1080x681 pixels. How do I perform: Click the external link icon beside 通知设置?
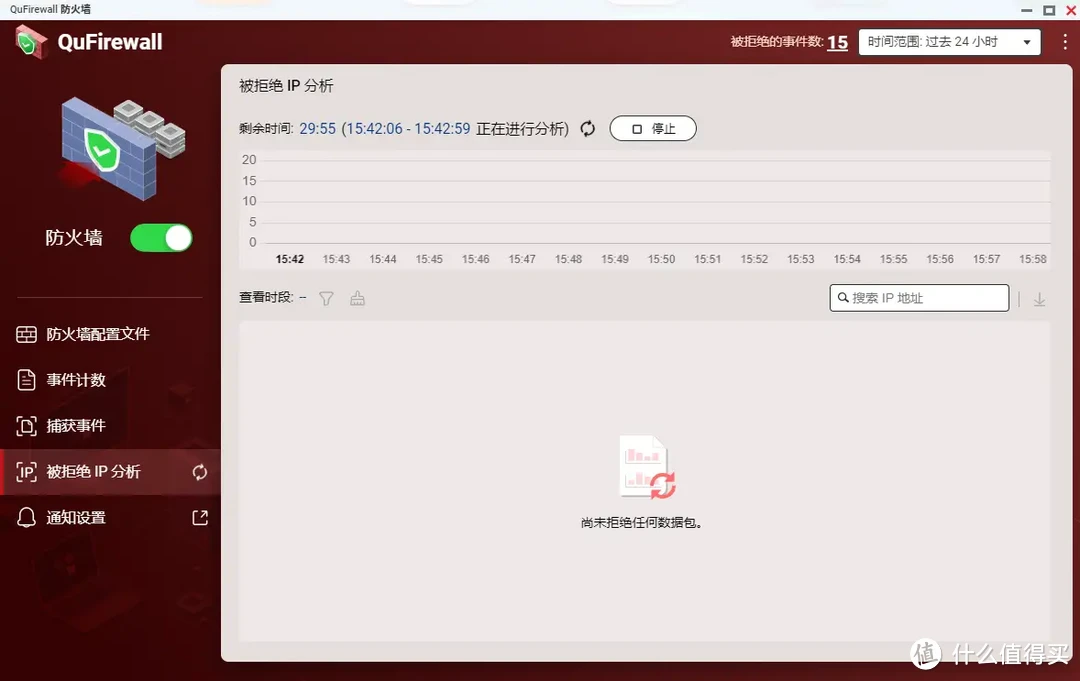click(x=200, y=518)
